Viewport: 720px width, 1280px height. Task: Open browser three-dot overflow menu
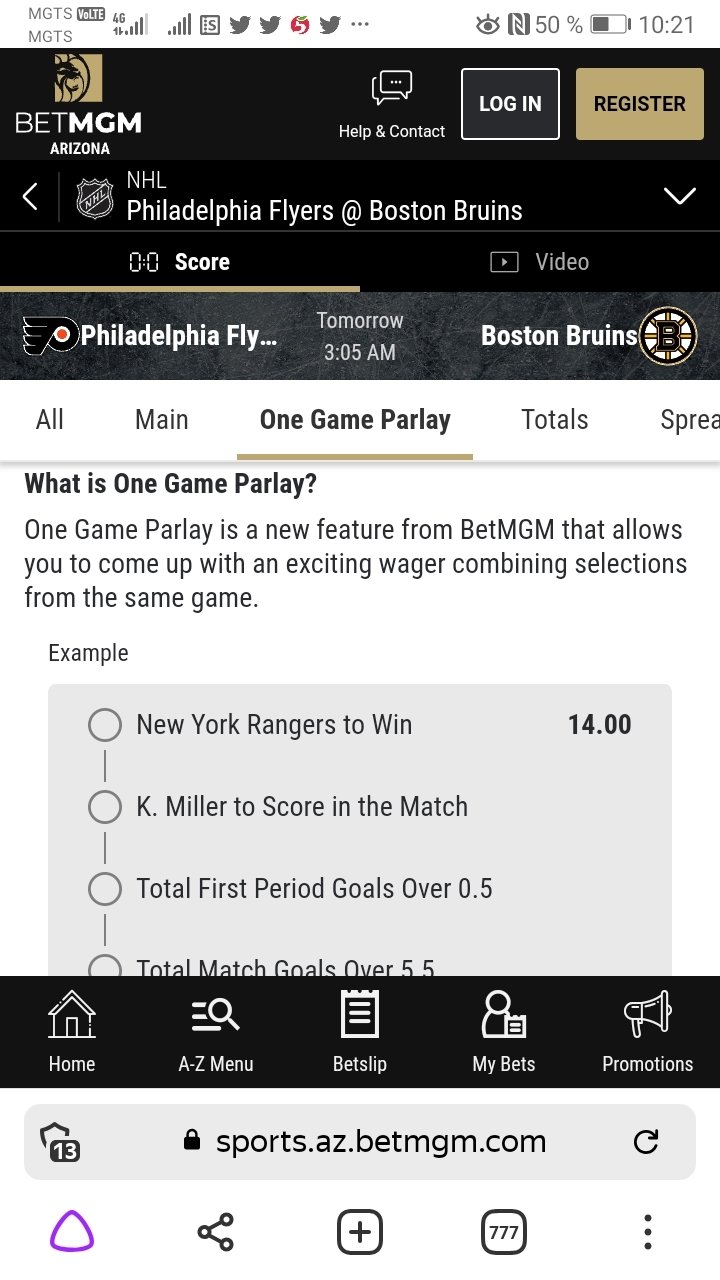coord(648,1232)
